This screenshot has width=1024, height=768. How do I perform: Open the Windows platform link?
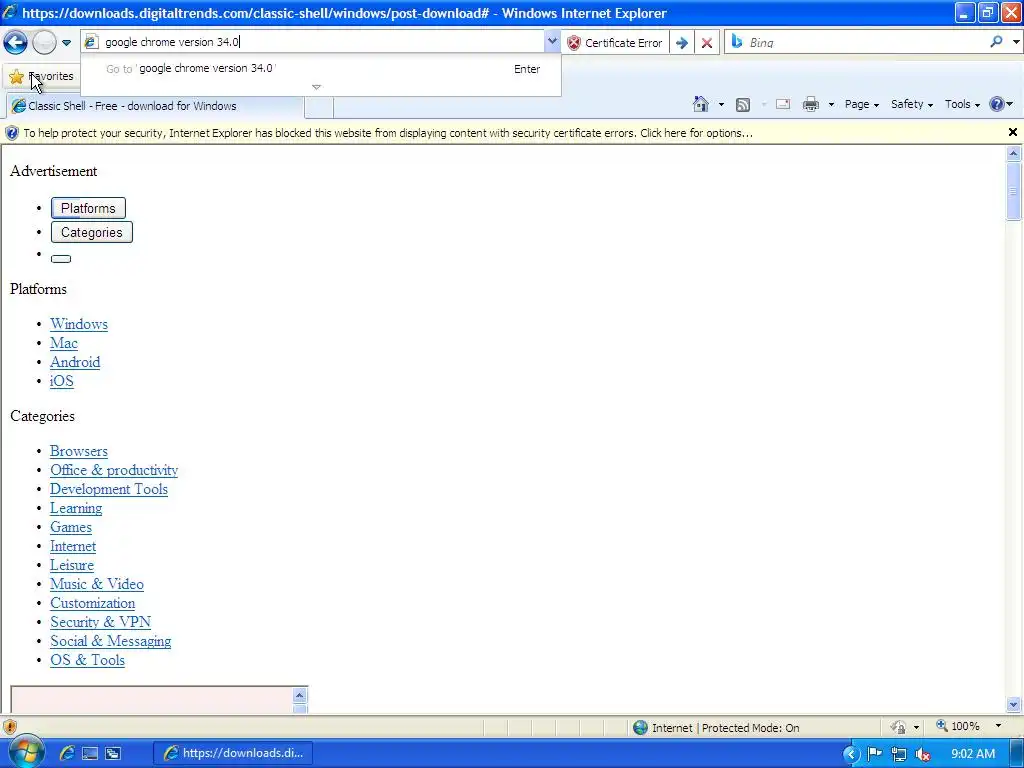point(79,324)
